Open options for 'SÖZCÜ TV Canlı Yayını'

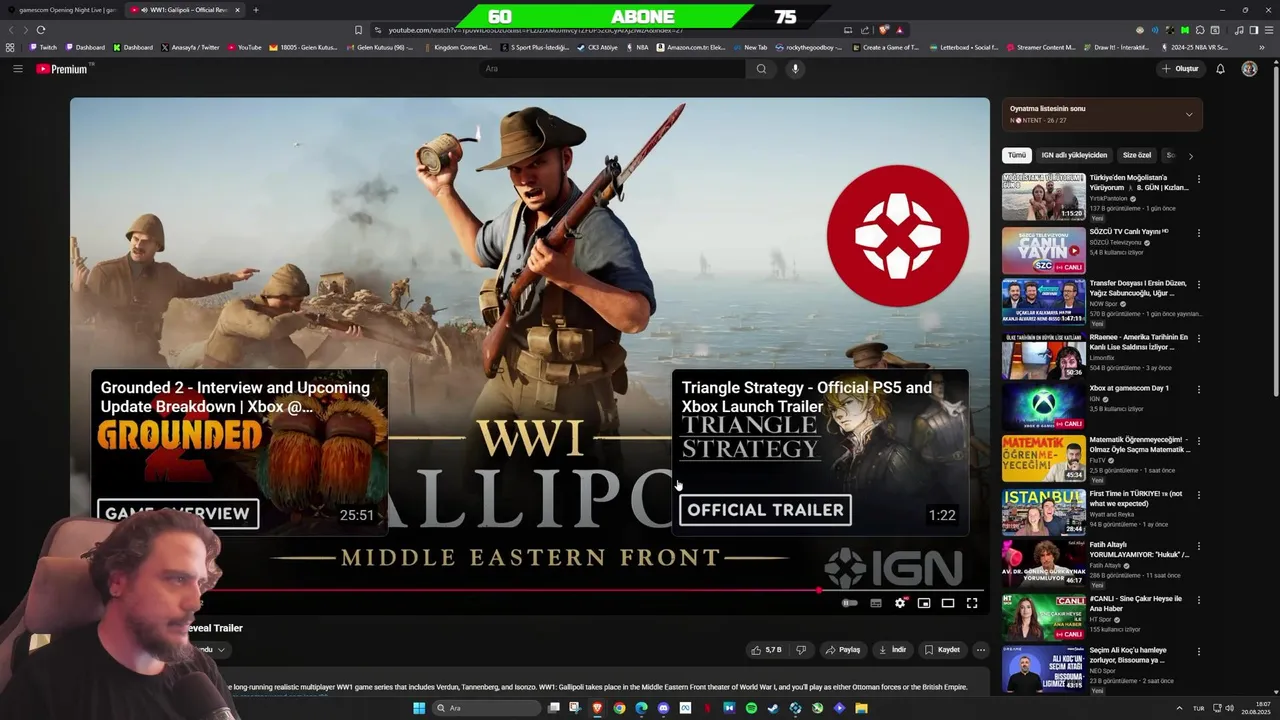1199,232
